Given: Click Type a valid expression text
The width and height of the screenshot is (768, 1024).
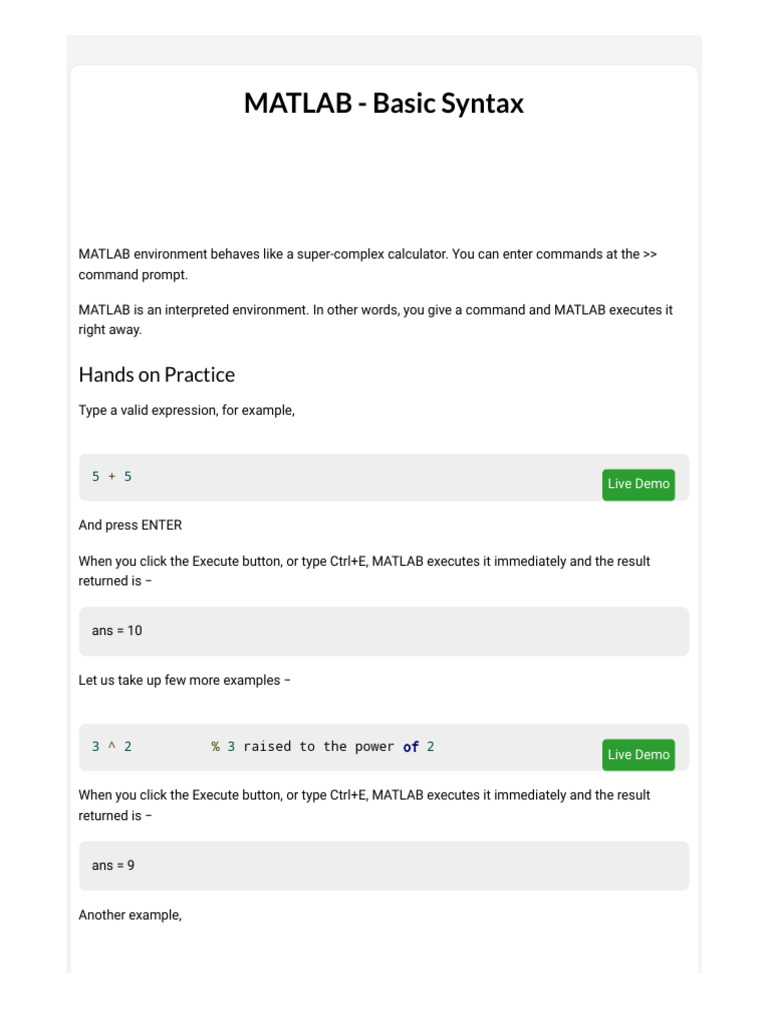Looking at the screenshot, I should point(187,410).
